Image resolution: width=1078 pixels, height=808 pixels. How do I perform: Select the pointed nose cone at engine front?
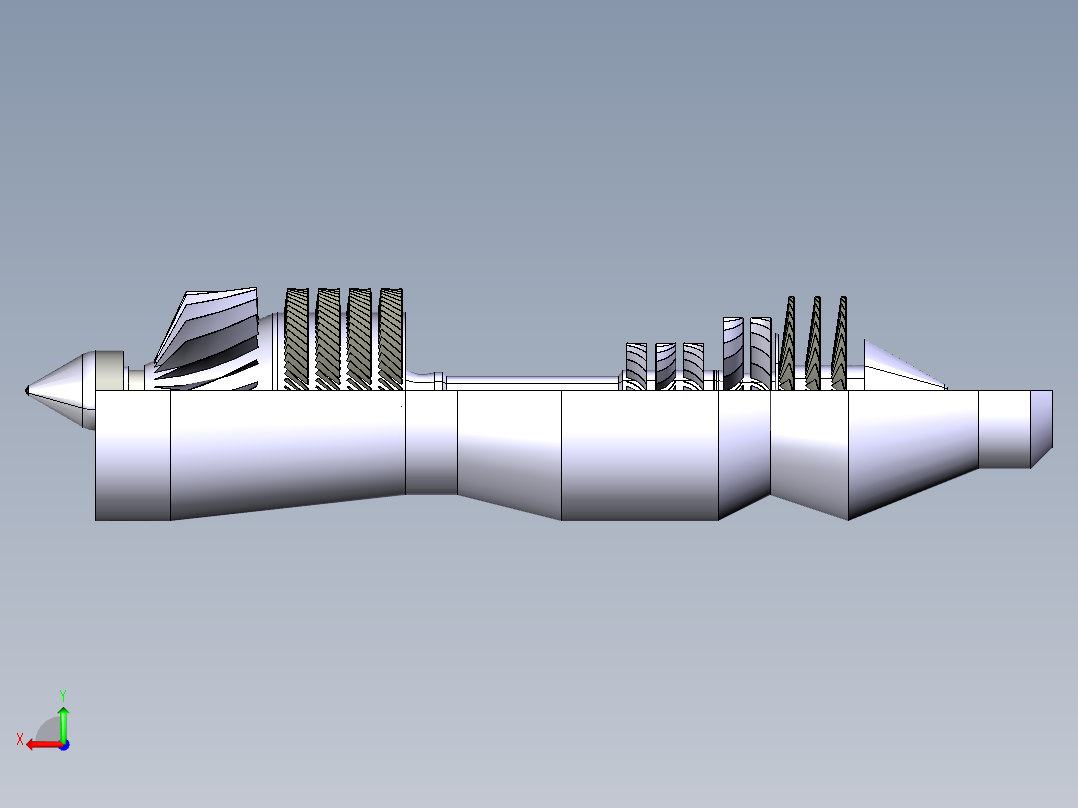tap(60, 390)
